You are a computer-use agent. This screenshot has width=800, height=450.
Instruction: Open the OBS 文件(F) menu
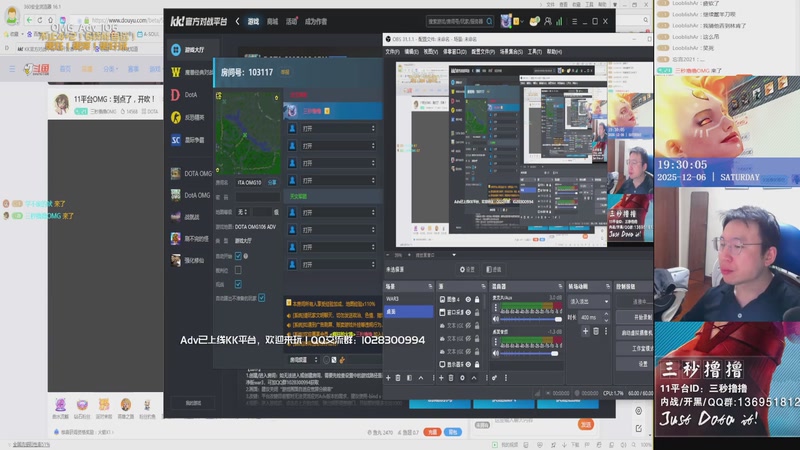(392, 52)
